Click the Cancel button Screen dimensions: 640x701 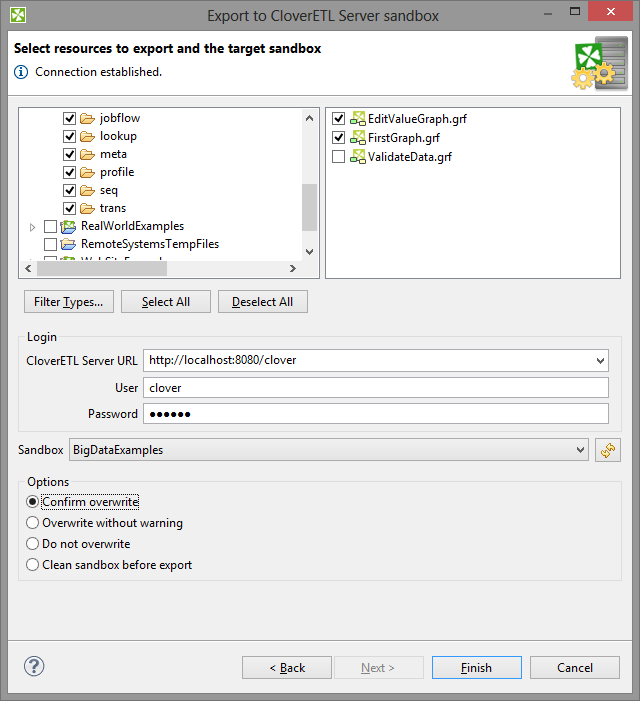pyautogui.click(x=575, y=667)
